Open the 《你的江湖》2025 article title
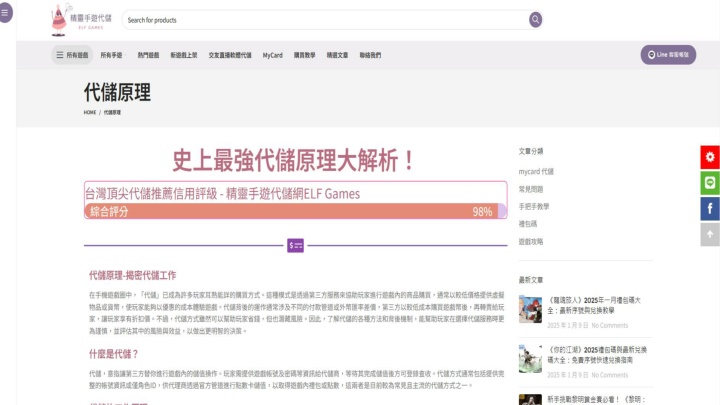Screen dimensions: 720x405 point(597,355)
